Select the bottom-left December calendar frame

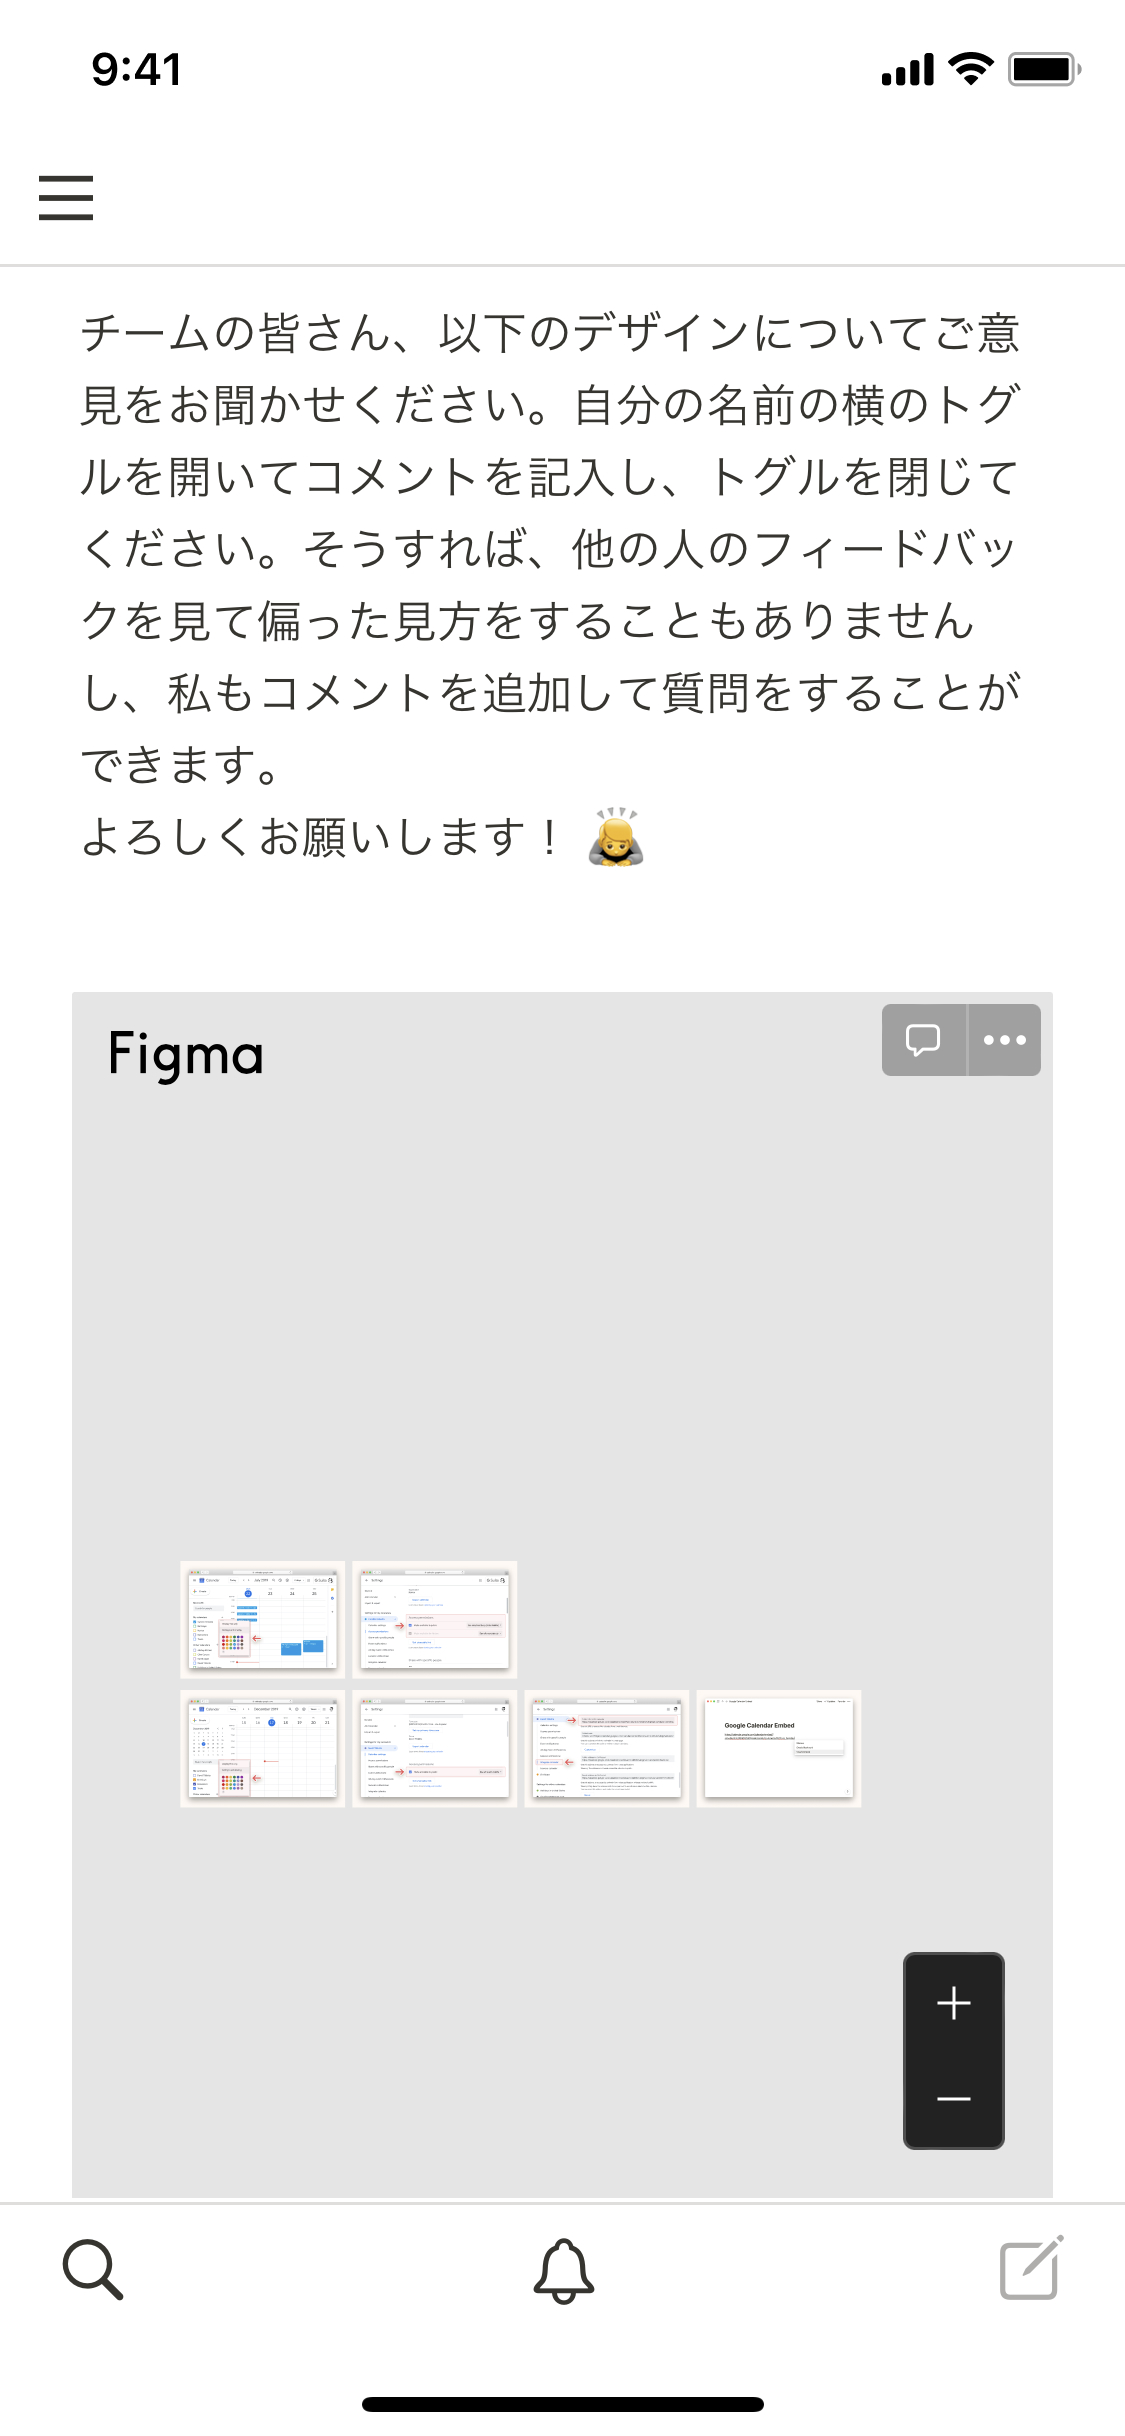[x=263, y=1749]
